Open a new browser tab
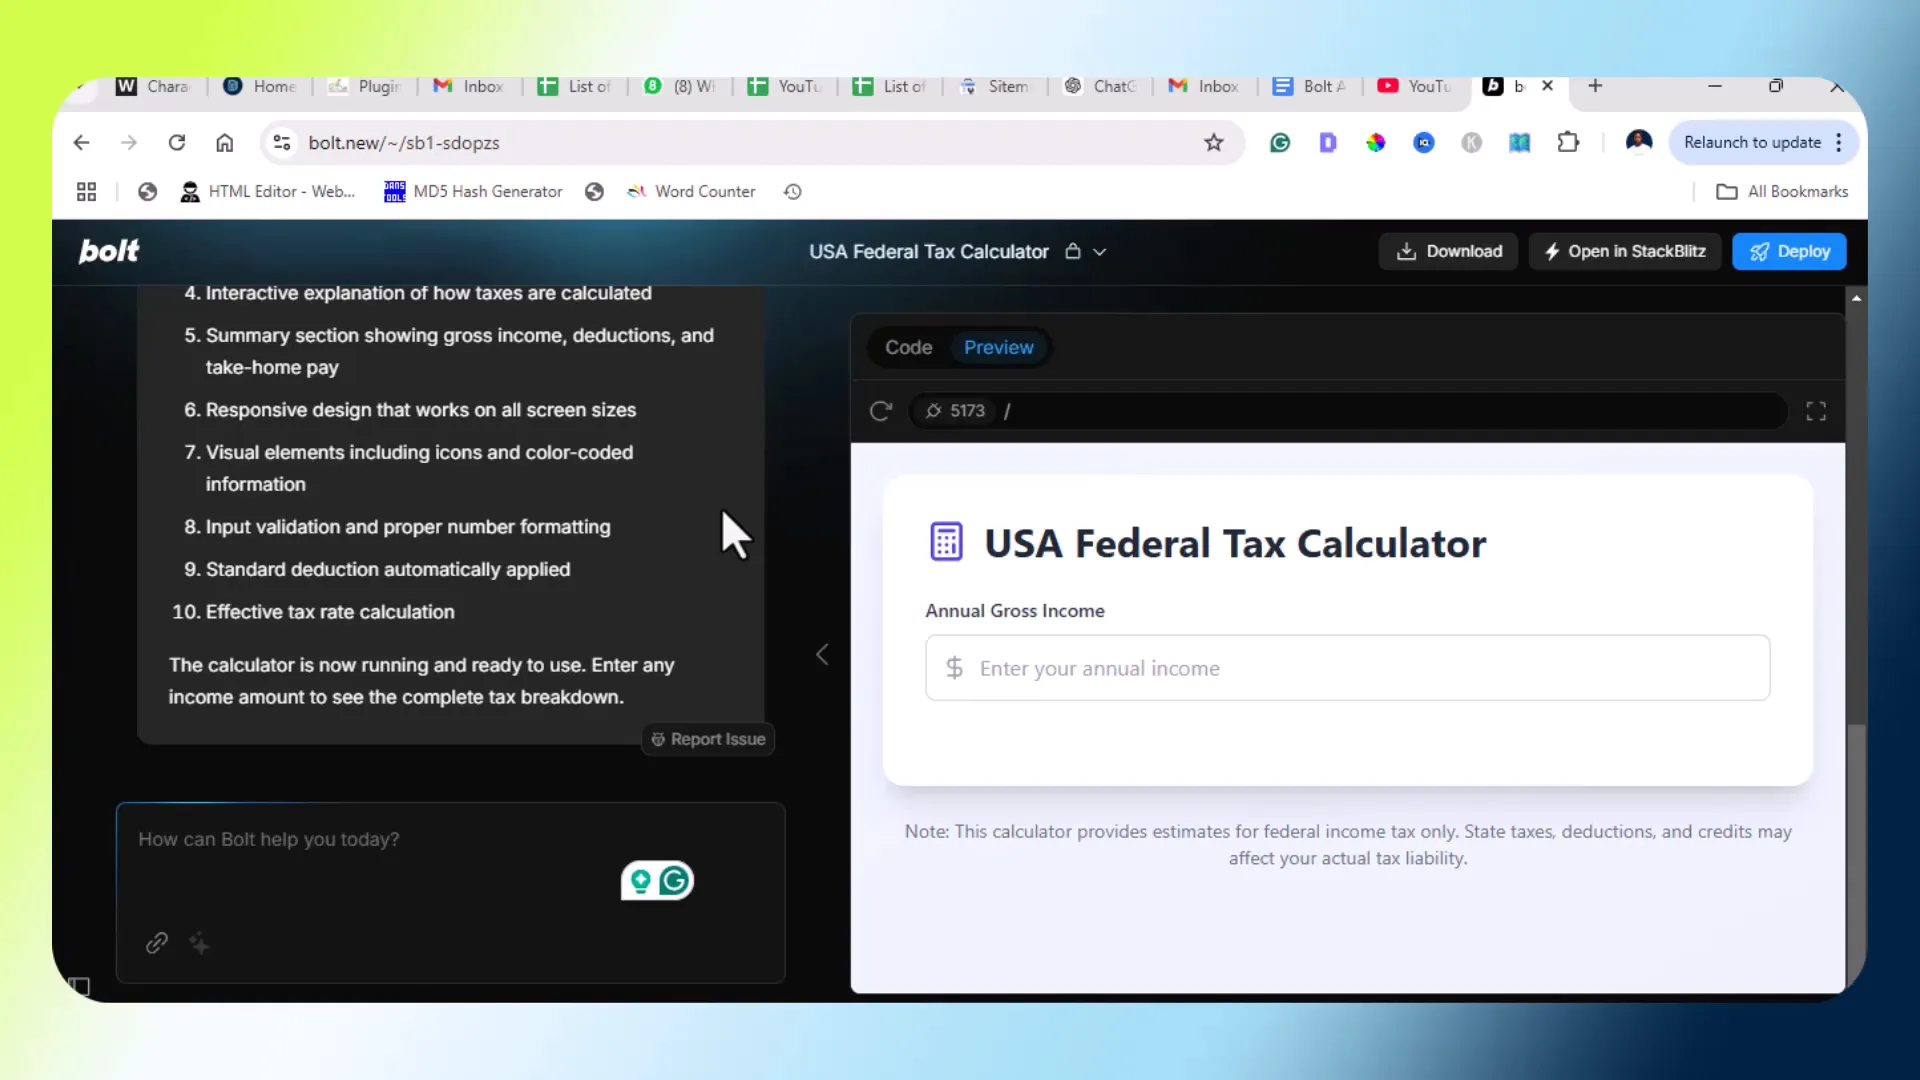Screen dimensions: 1920x1080 click(1595, 86)
